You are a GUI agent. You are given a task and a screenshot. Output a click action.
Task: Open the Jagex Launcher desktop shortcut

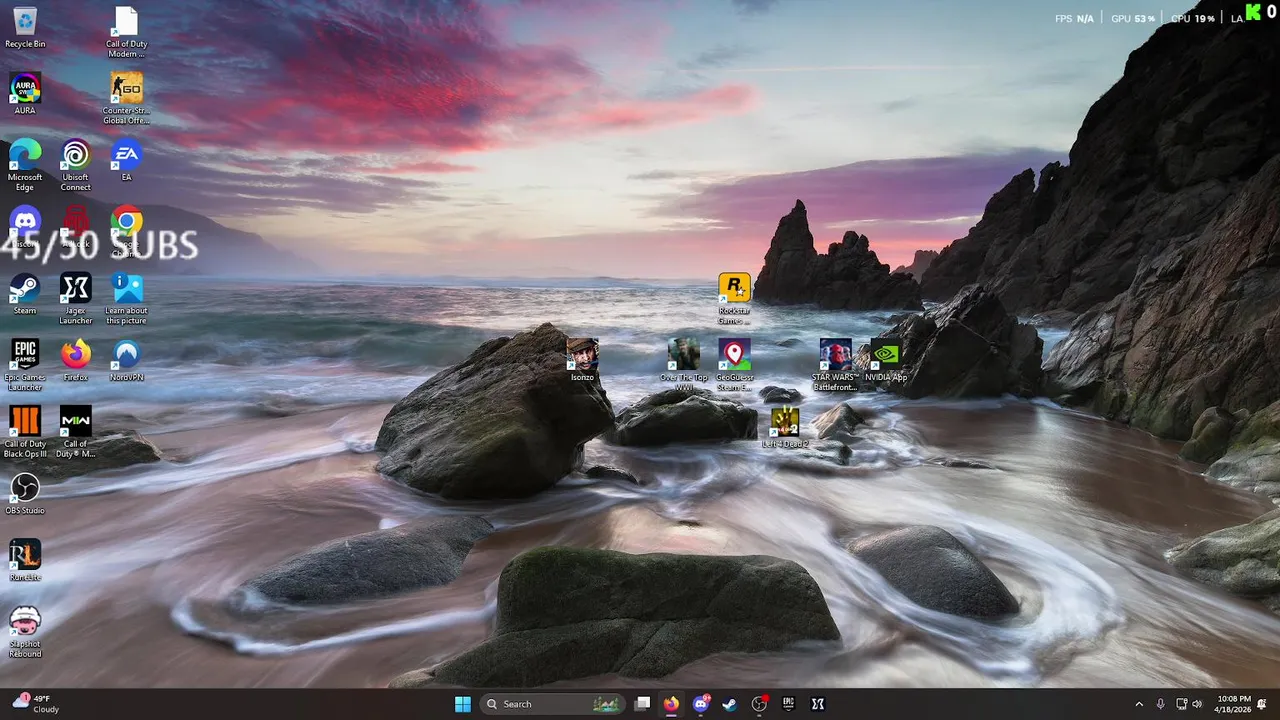coord(75,298)
